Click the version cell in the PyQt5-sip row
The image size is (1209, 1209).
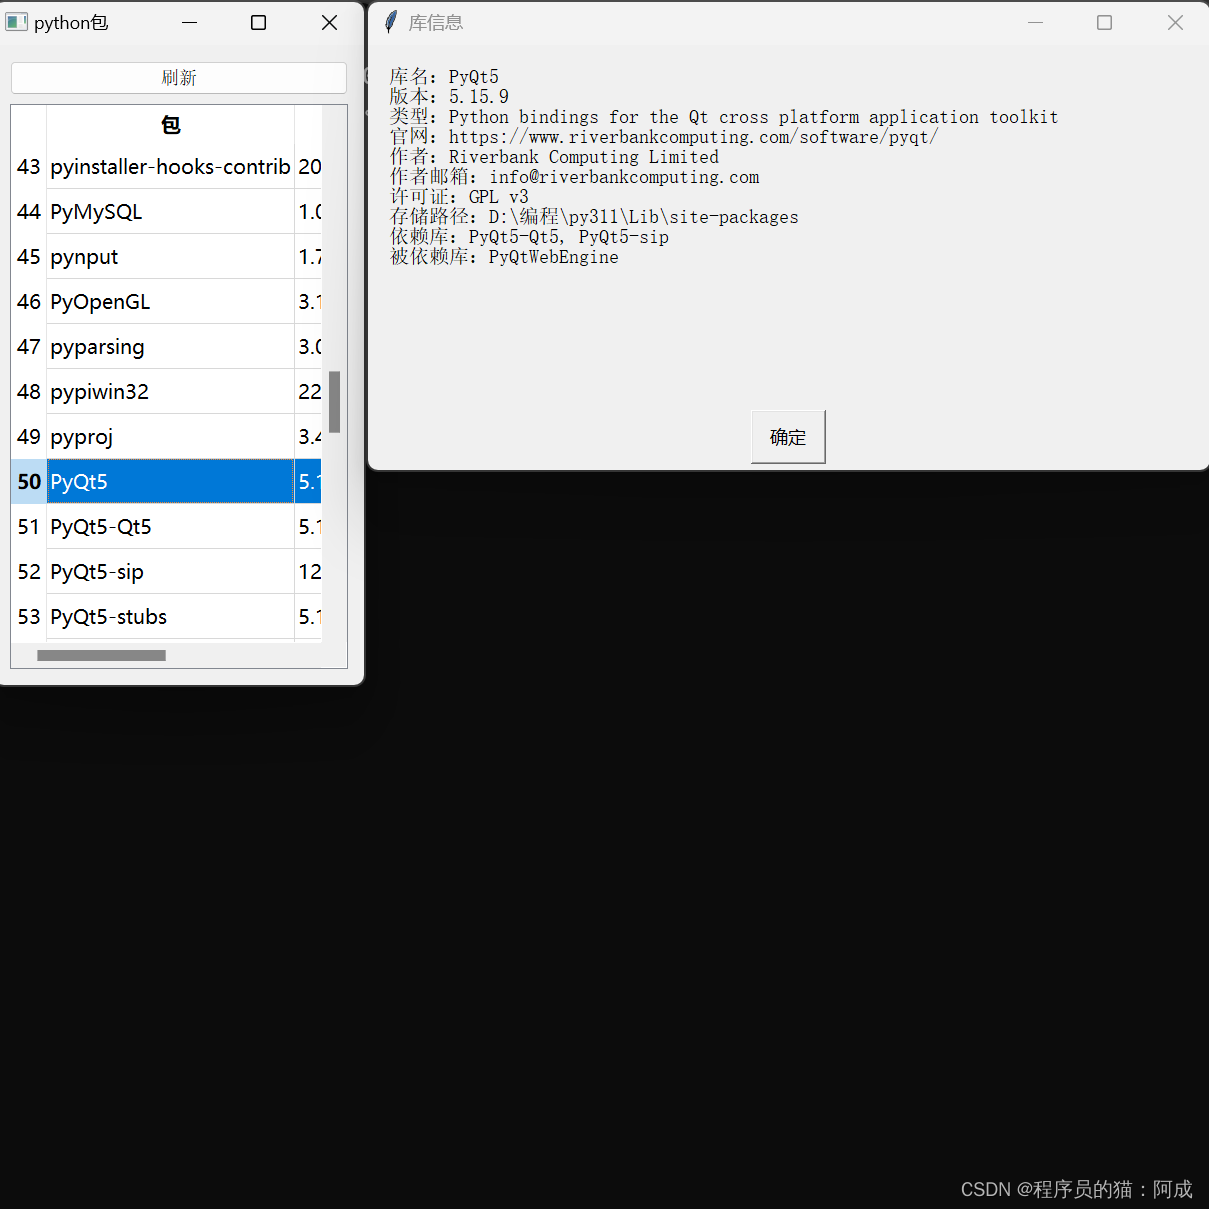309,572
